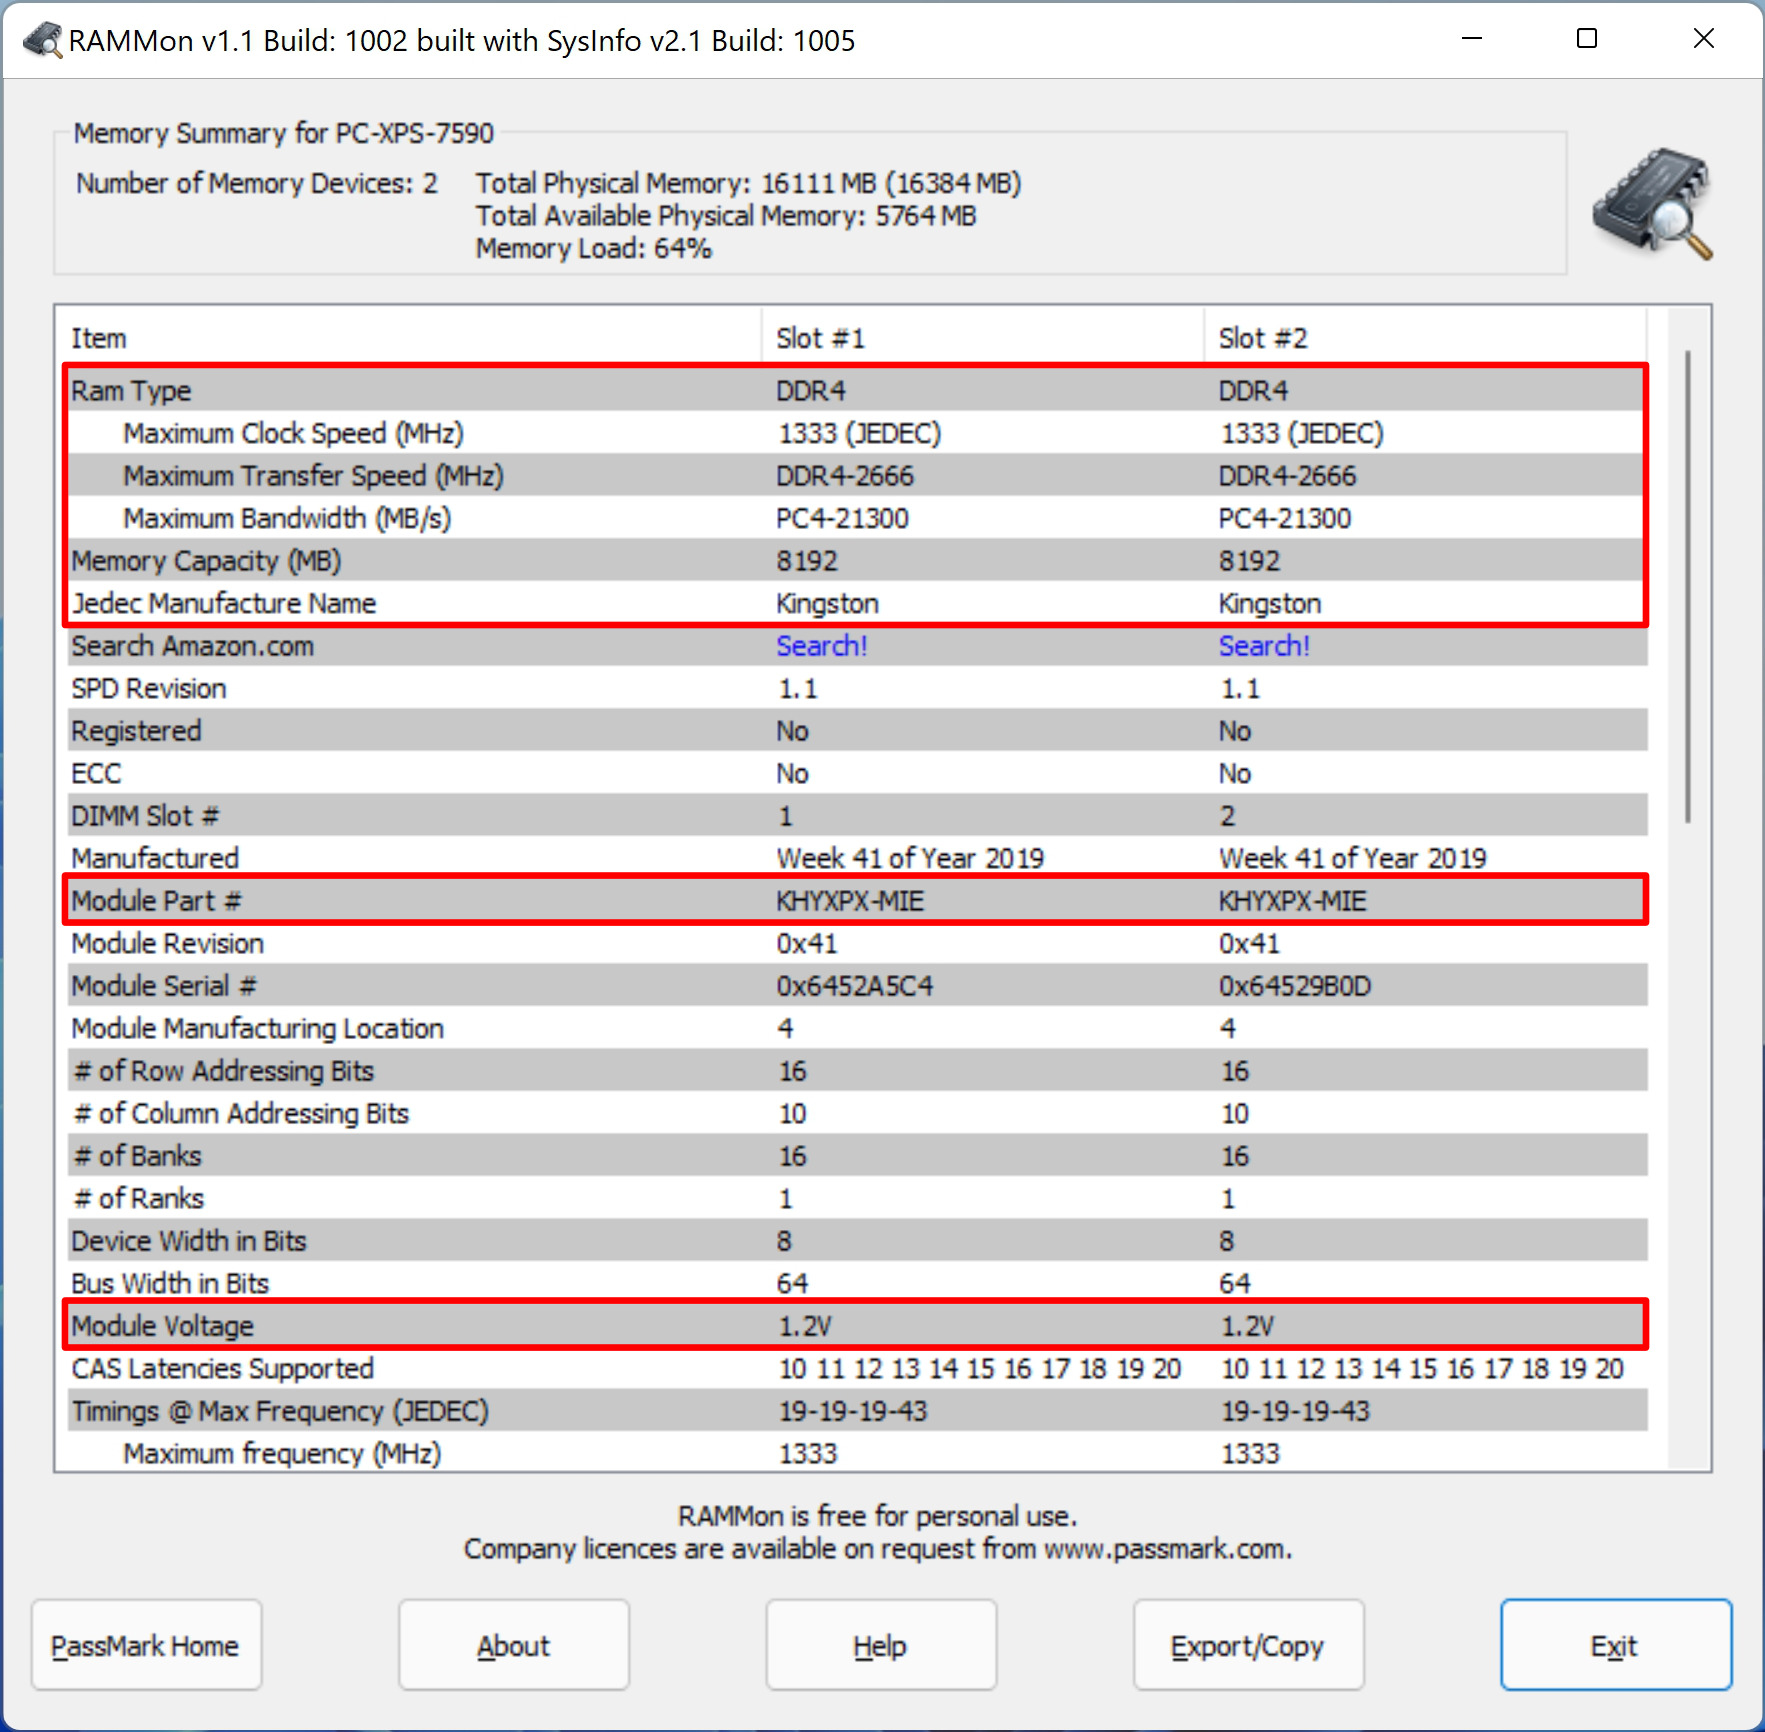The width and height of the screenshot is (1765, 1732).
Task: Click the RAMMon window title text
Action: 462,40
